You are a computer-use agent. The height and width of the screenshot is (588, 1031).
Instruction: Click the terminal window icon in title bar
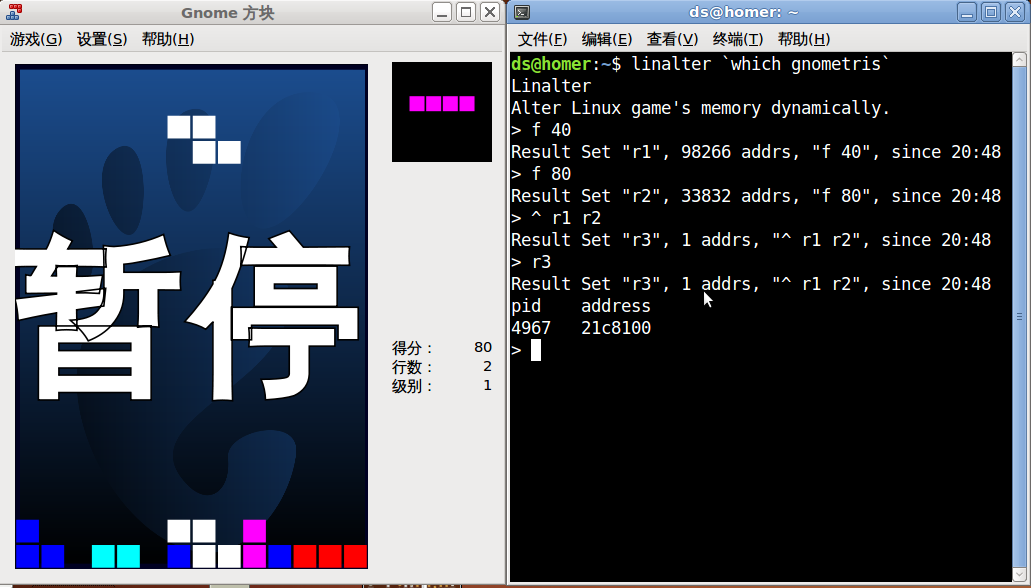[522, 12]
